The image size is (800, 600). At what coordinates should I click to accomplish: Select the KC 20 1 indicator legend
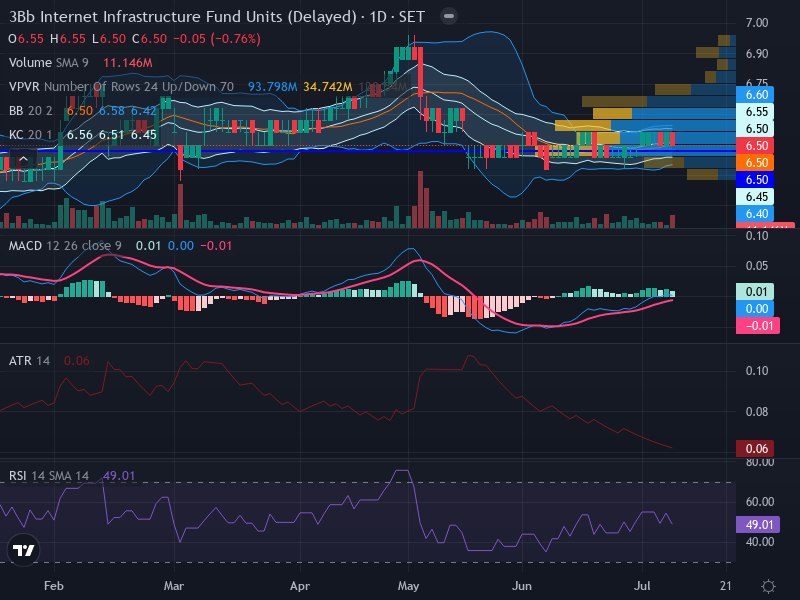click(x=31, y=135)
